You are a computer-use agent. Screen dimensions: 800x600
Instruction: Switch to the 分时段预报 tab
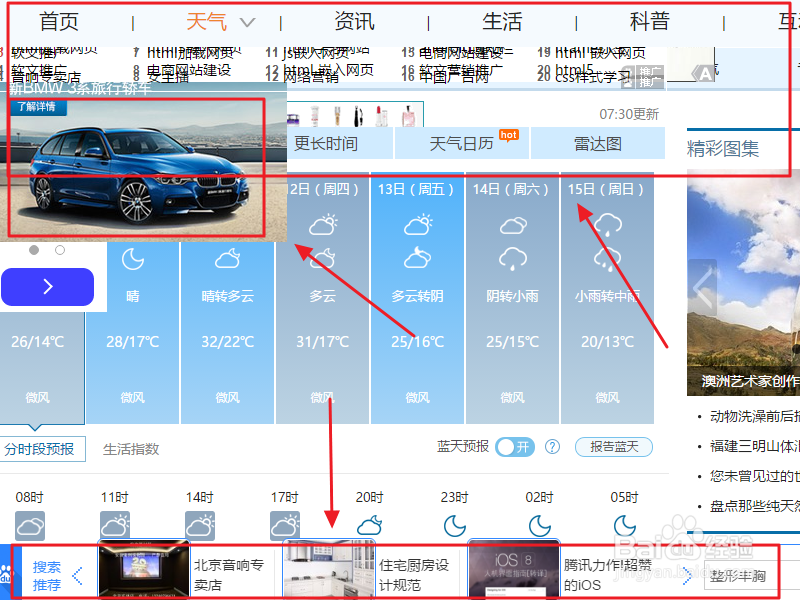point(40,449)
